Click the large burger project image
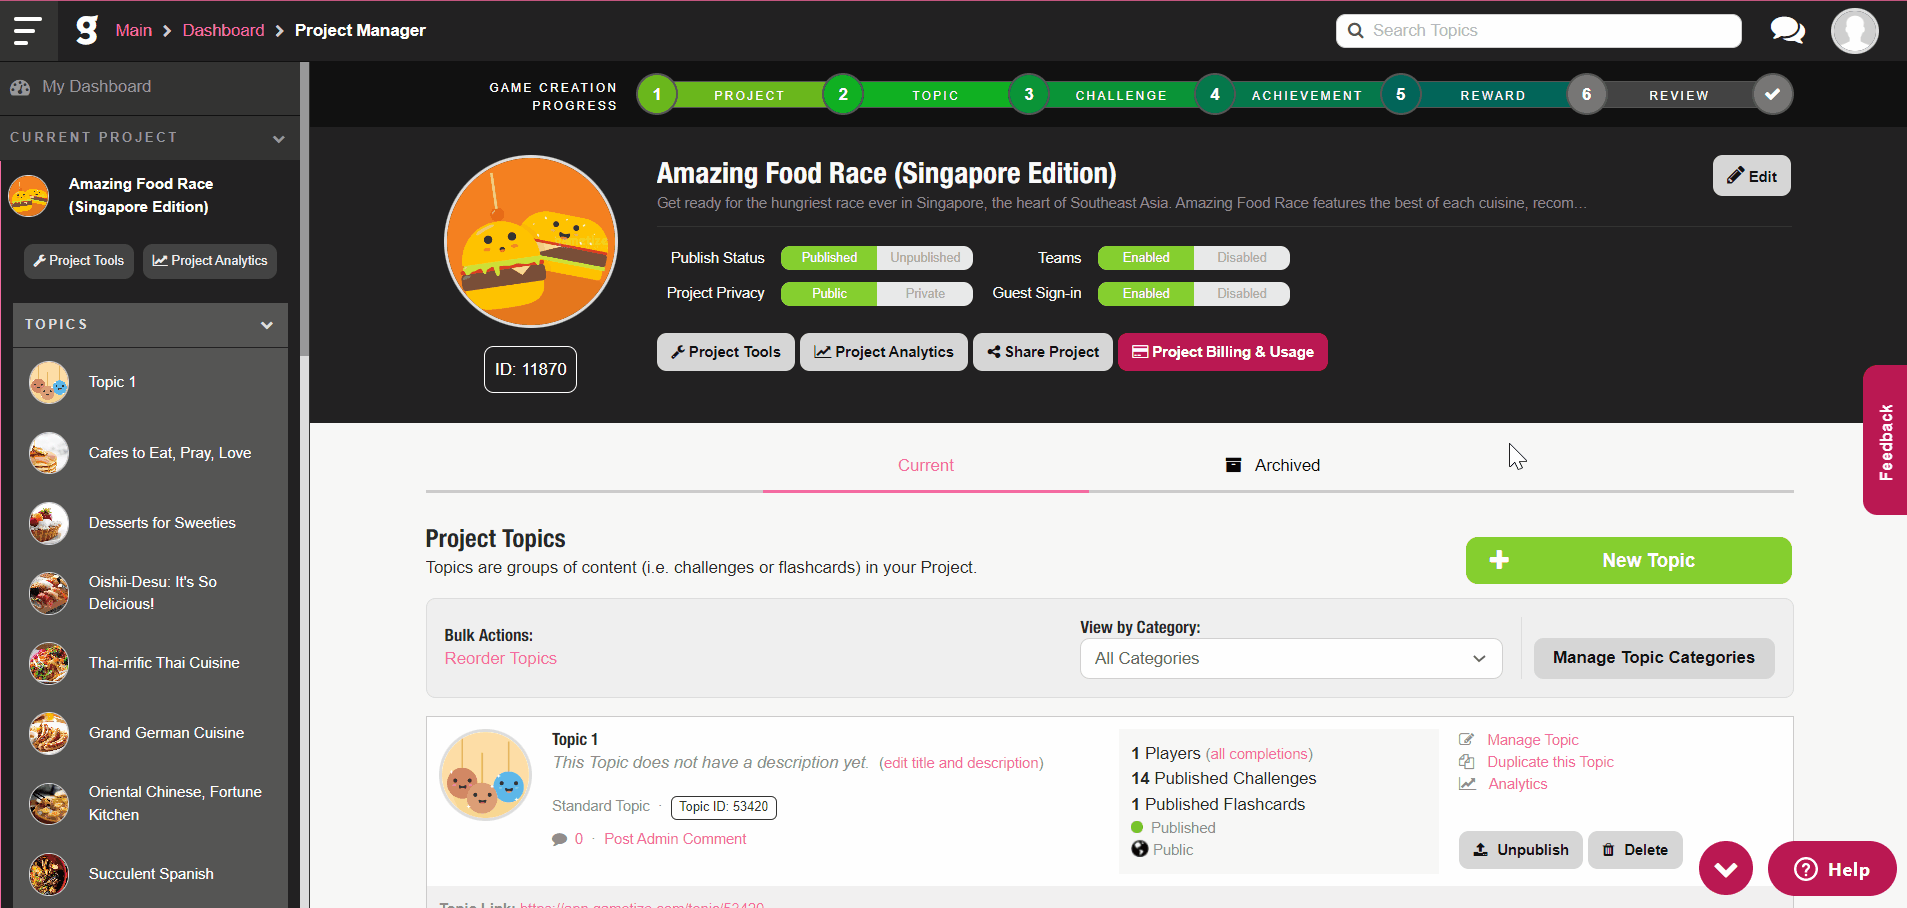This screenshot has height=908, width=1907. click(x=531, y=241)
